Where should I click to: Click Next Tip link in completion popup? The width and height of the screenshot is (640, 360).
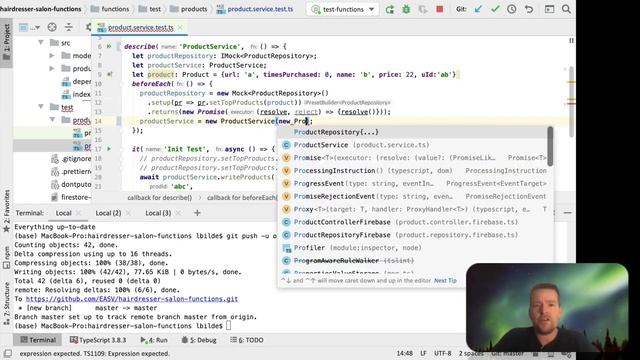445,280
